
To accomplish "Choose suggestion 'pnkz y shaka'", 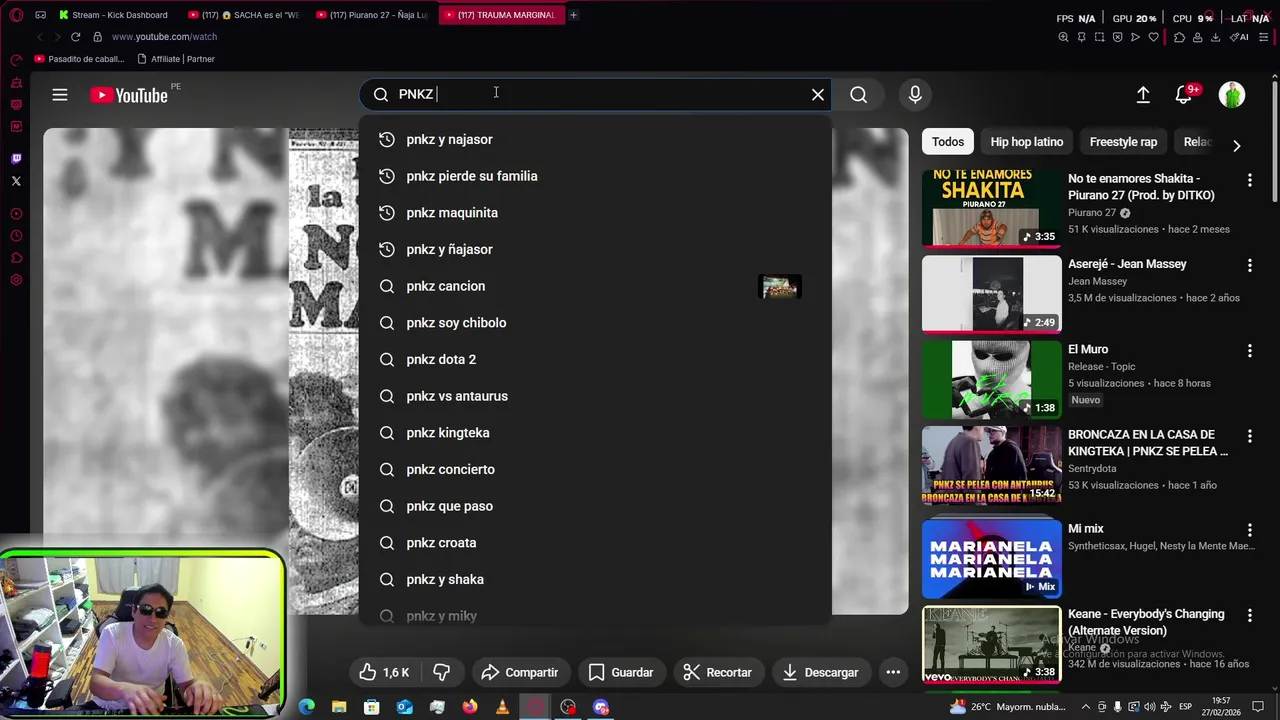I will 595,579.
